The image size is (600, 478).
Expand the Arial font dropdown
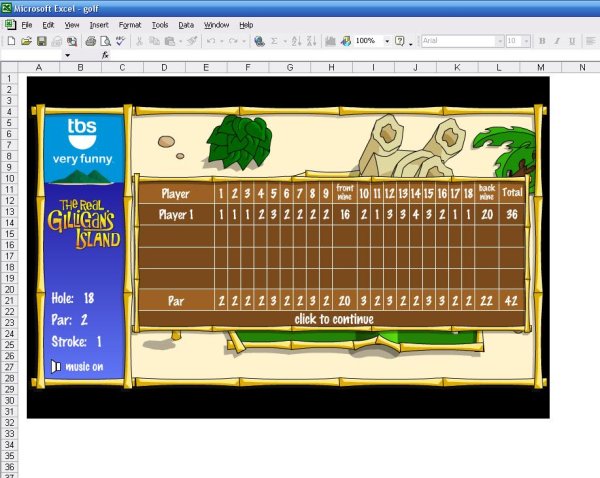(x=499, y=41)
